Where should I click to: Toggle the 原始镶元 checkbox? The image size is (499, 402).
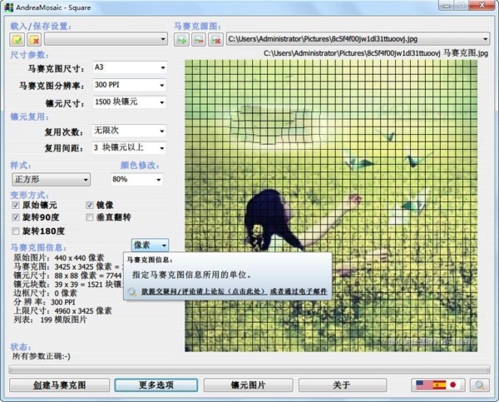point(15,205)
